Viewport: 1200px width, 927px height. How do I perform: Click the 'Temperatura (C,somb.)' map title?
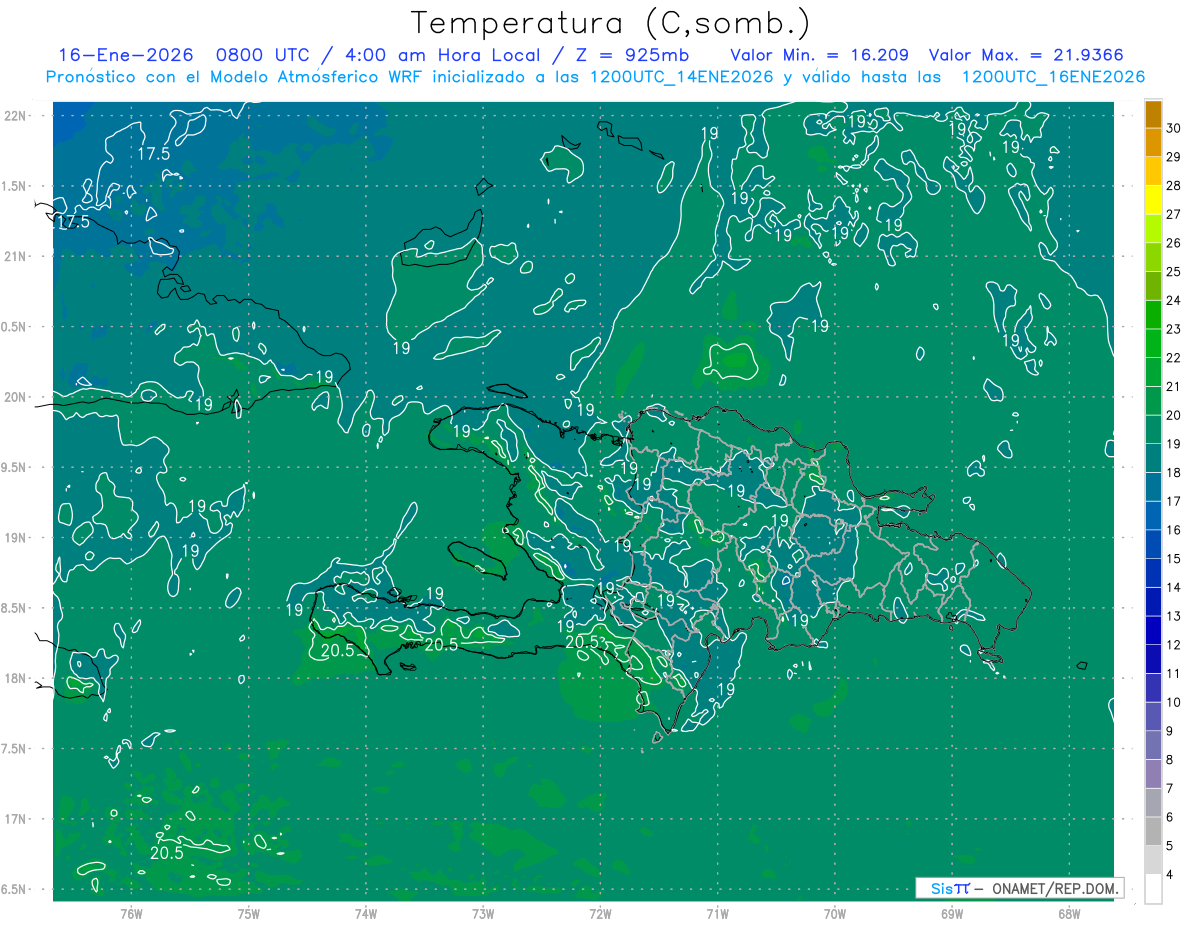tap(611, 23)
